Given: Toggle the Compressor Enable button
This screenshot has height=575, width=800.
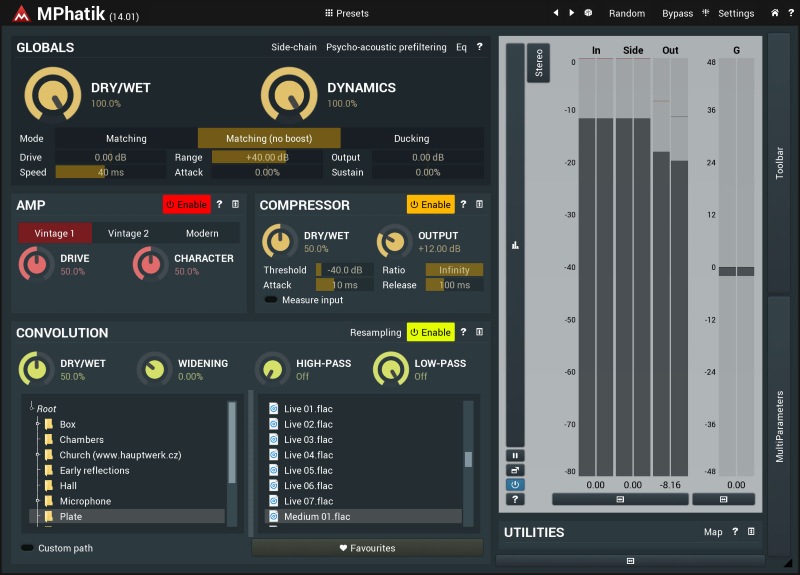Looking at the screenshot, I should (430, 204).
